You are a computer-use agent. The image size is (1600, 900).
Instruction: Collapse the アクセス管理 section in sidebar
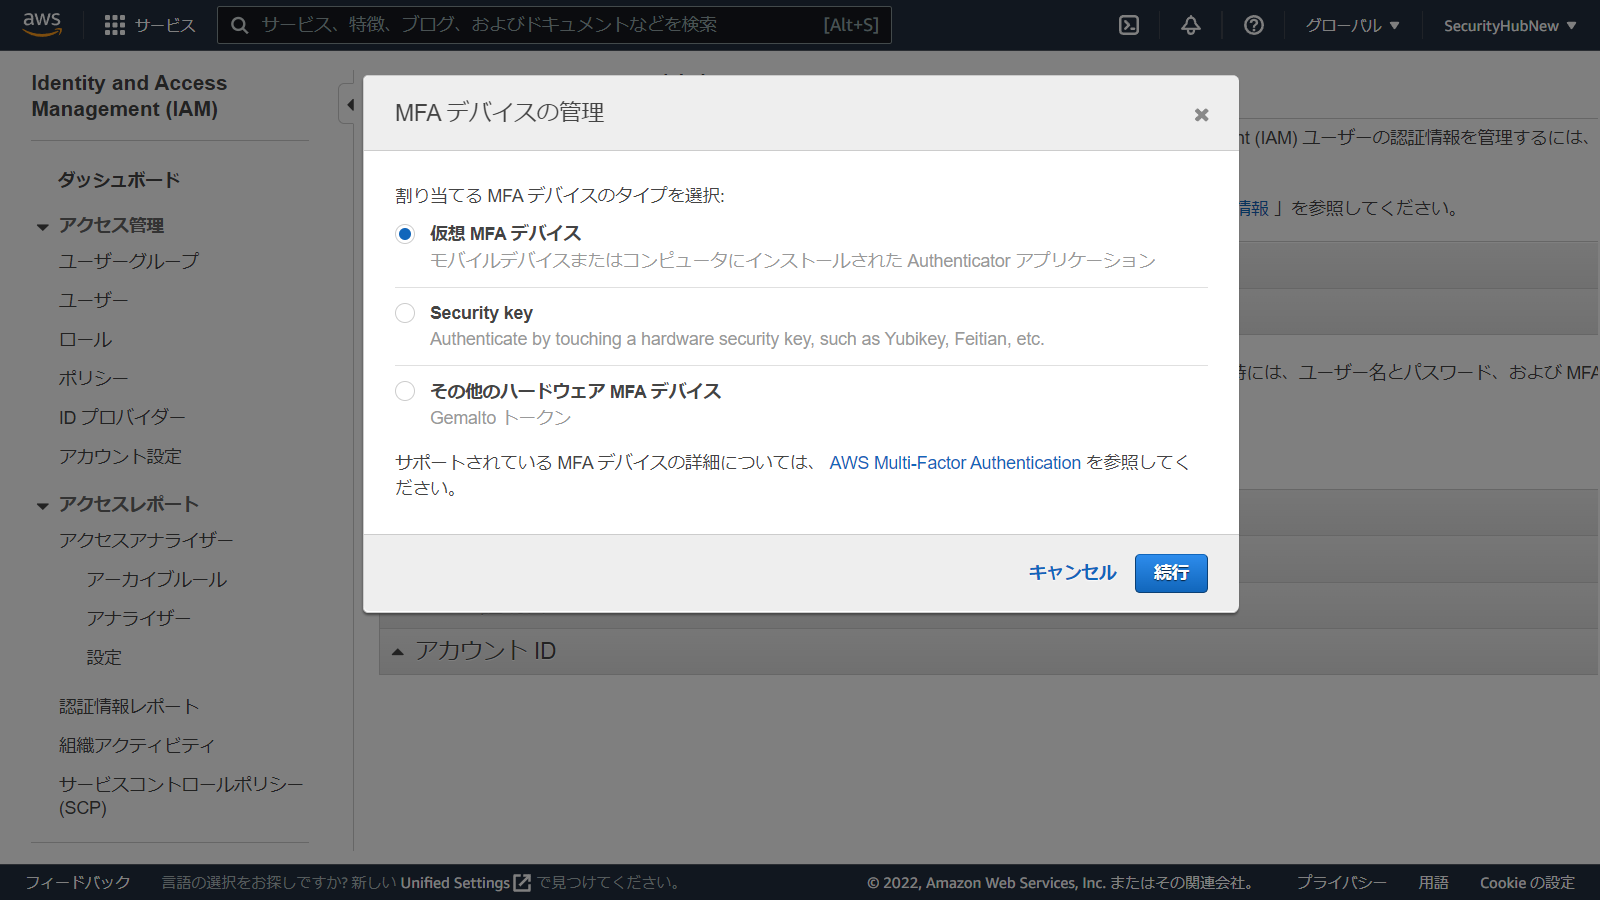point(43,227)
